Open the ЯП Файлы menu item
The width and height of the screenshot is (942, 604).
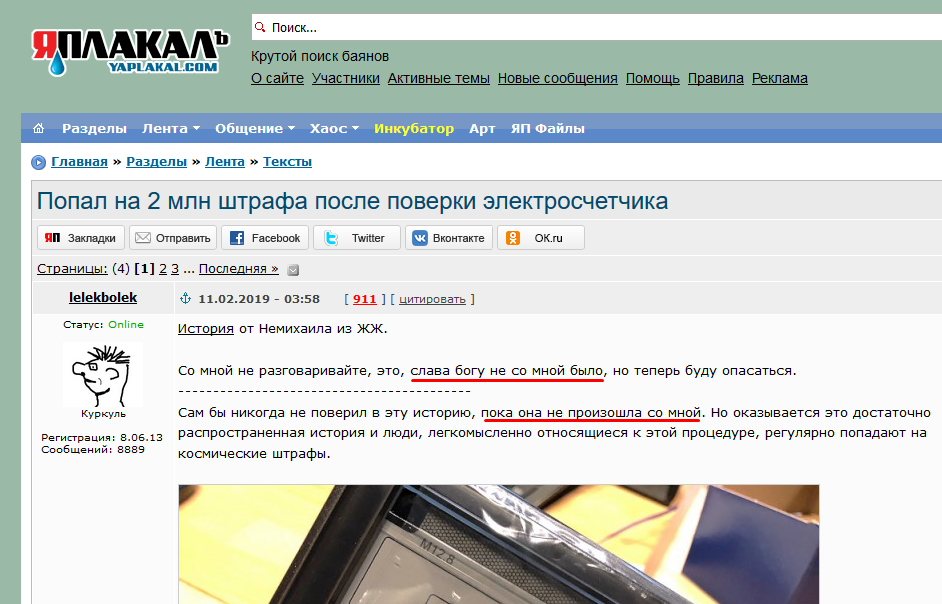547,129
